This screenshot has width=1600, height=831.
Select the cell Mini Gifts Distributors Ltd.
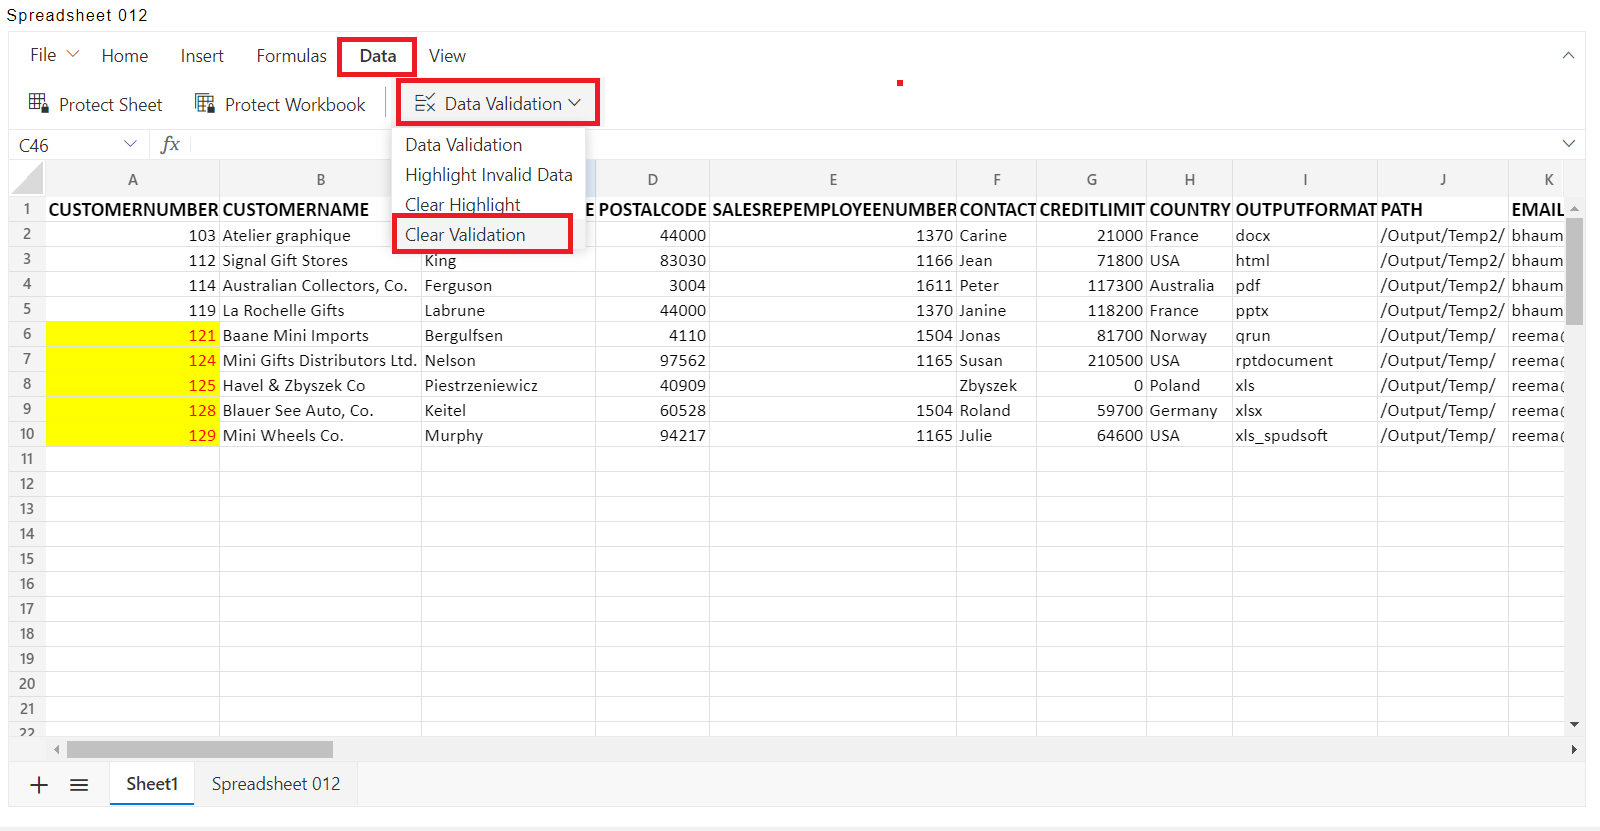(x=321, y=360)
